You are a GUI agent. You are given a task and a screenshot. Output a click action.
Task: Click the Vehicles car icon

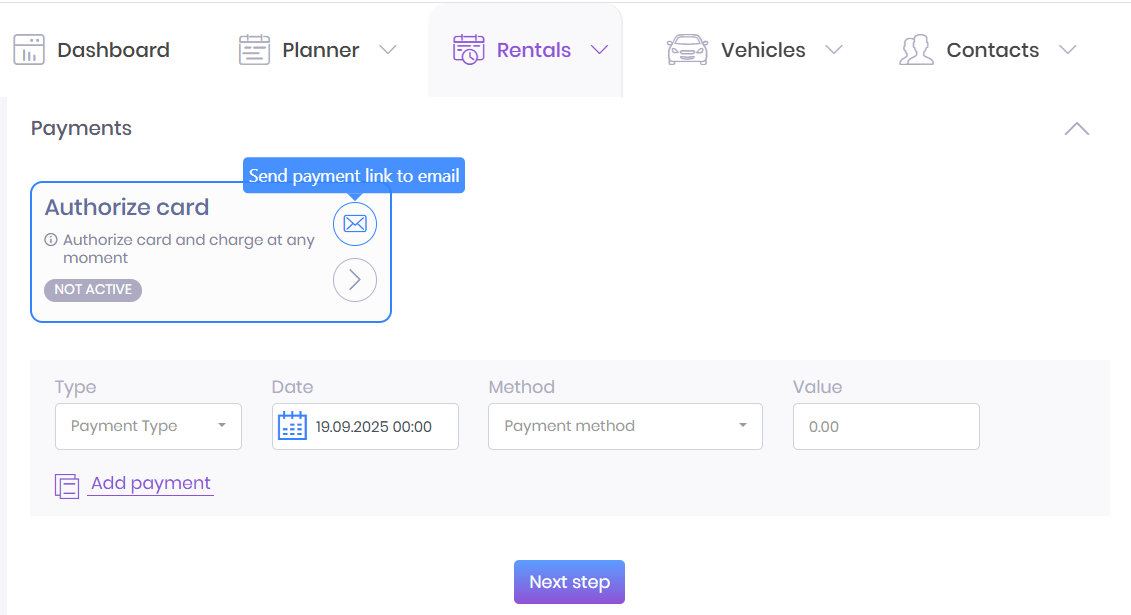coord(687,50)
